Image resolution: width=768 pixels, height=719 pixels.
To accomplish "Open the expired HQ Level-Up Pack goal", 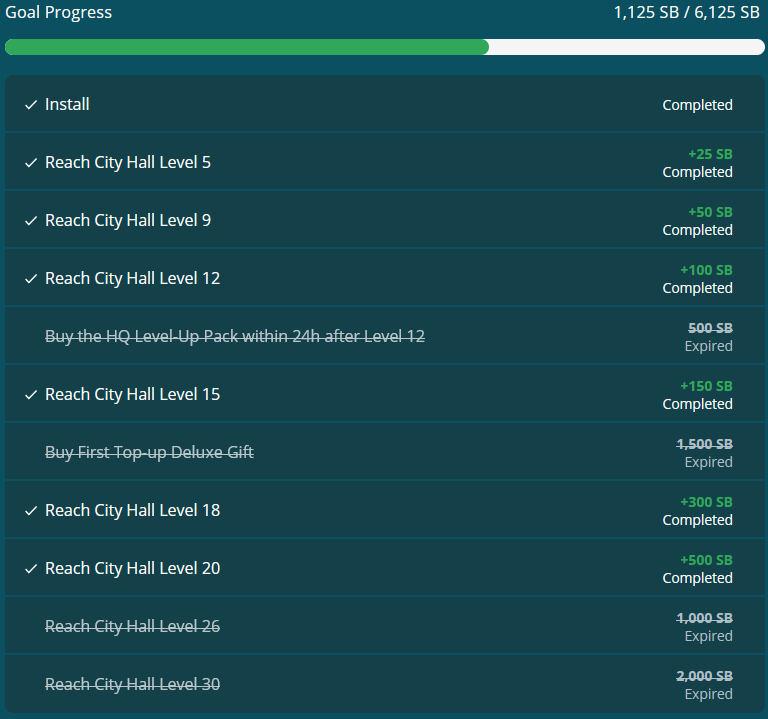I will click(x=235, y=336).
